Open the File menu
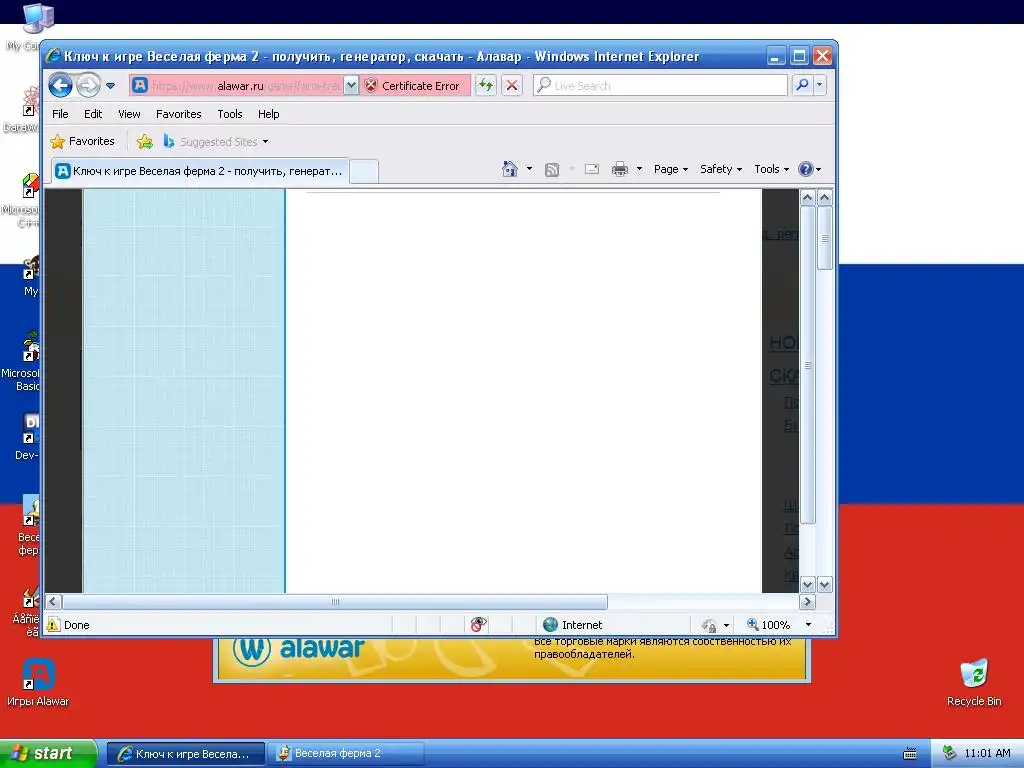This screenshot has height=768, width=1024. click(60, 114)
